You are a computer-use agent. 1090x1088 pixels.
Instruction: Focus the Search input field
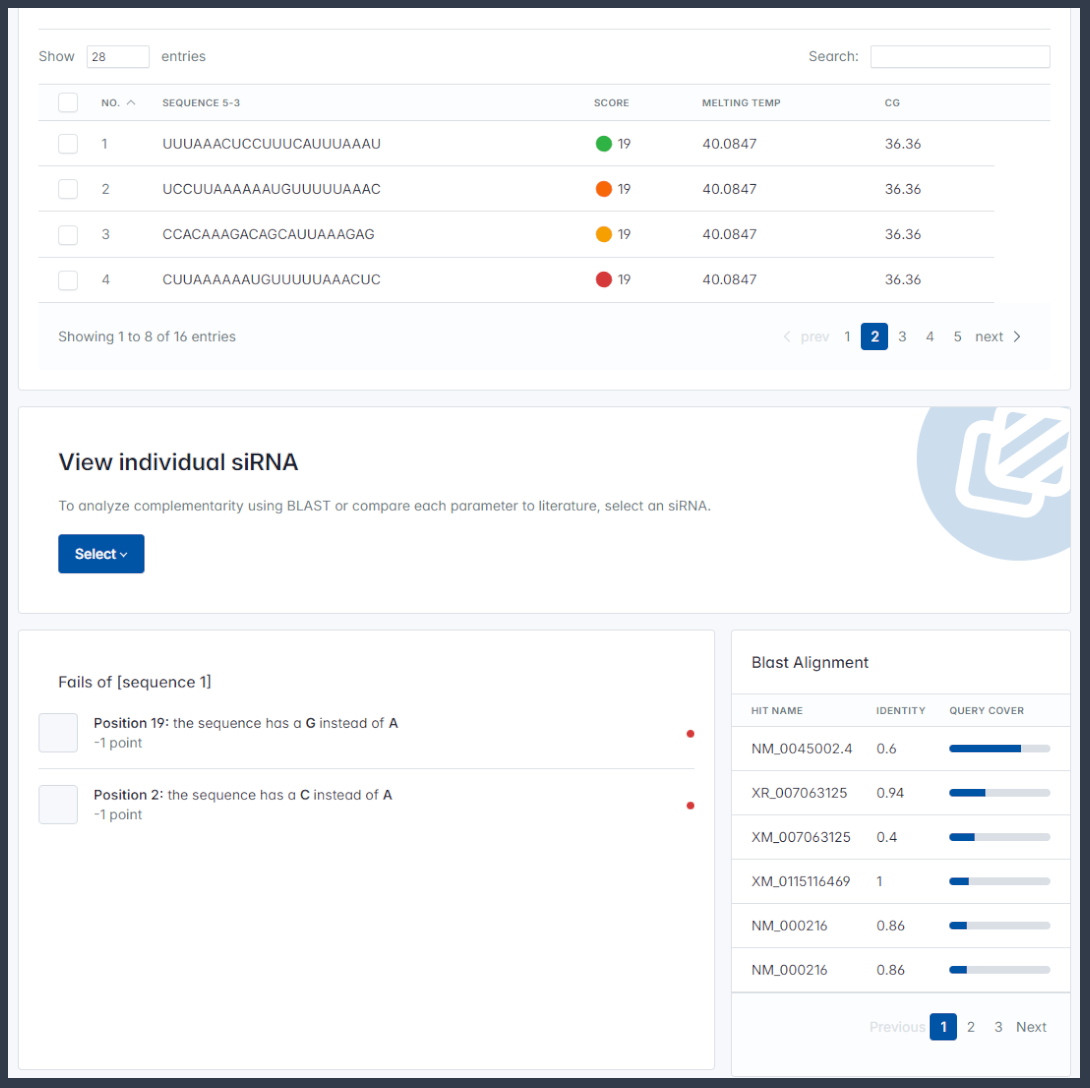click(x=960, y=57)
